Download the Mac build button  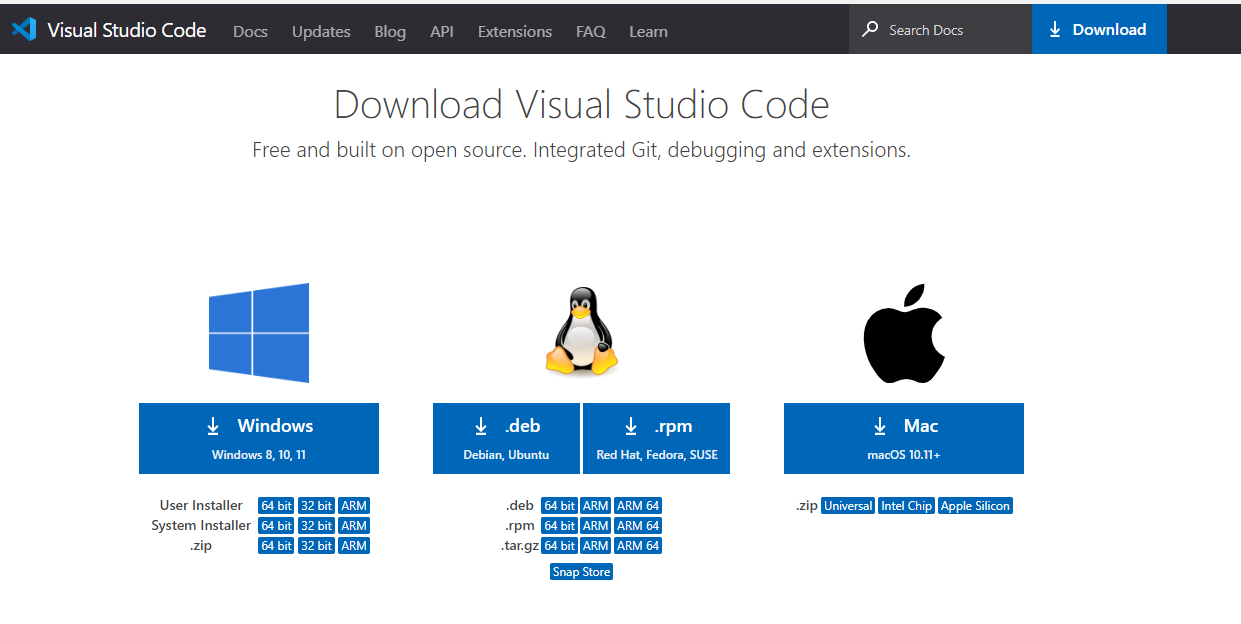coord(904,438)
